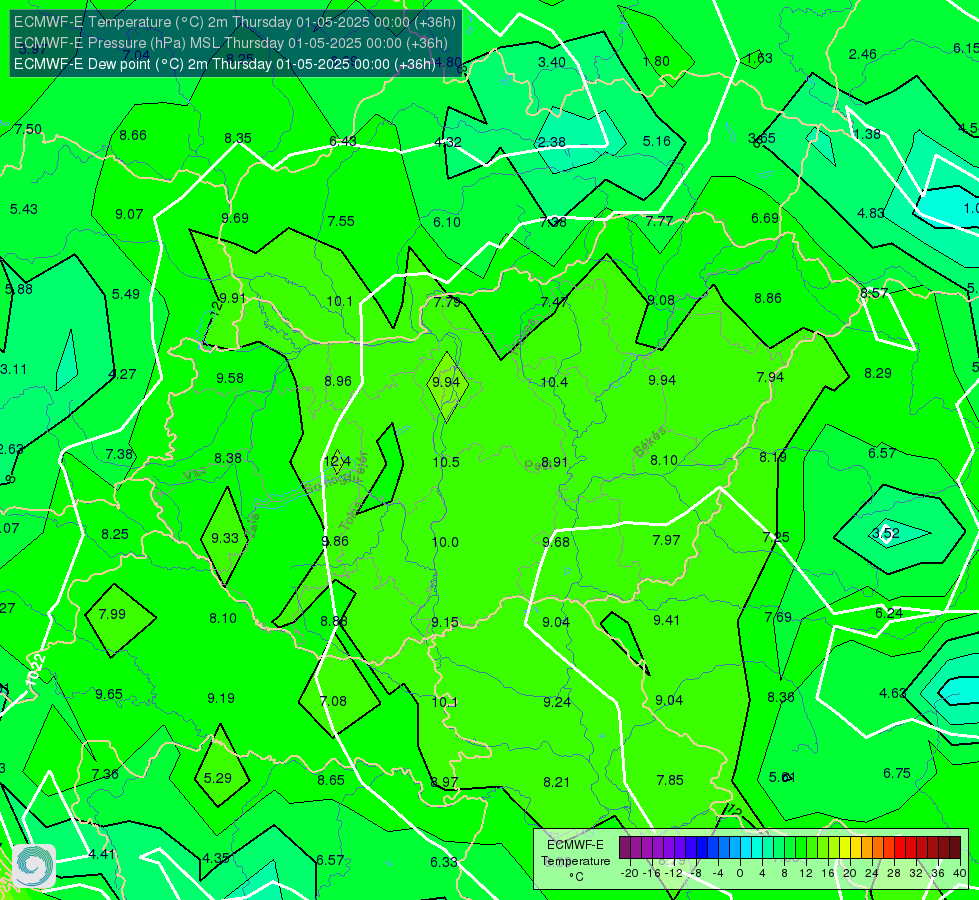This screenshot has width=979, height=900.
Task: Select the ECMWF-E Temperature 2m layer title
Action: (x=235, y=22)
